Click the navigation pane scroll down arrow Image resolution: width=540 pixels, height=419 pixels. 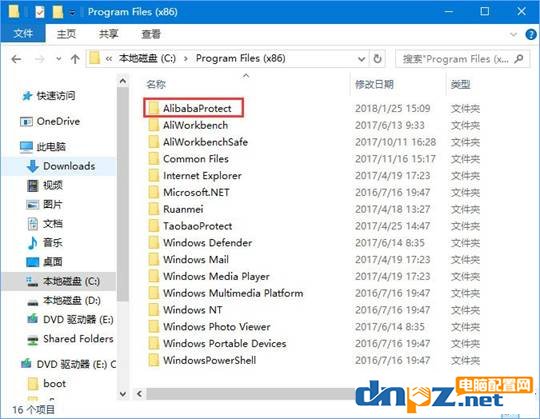pos(123,394)
